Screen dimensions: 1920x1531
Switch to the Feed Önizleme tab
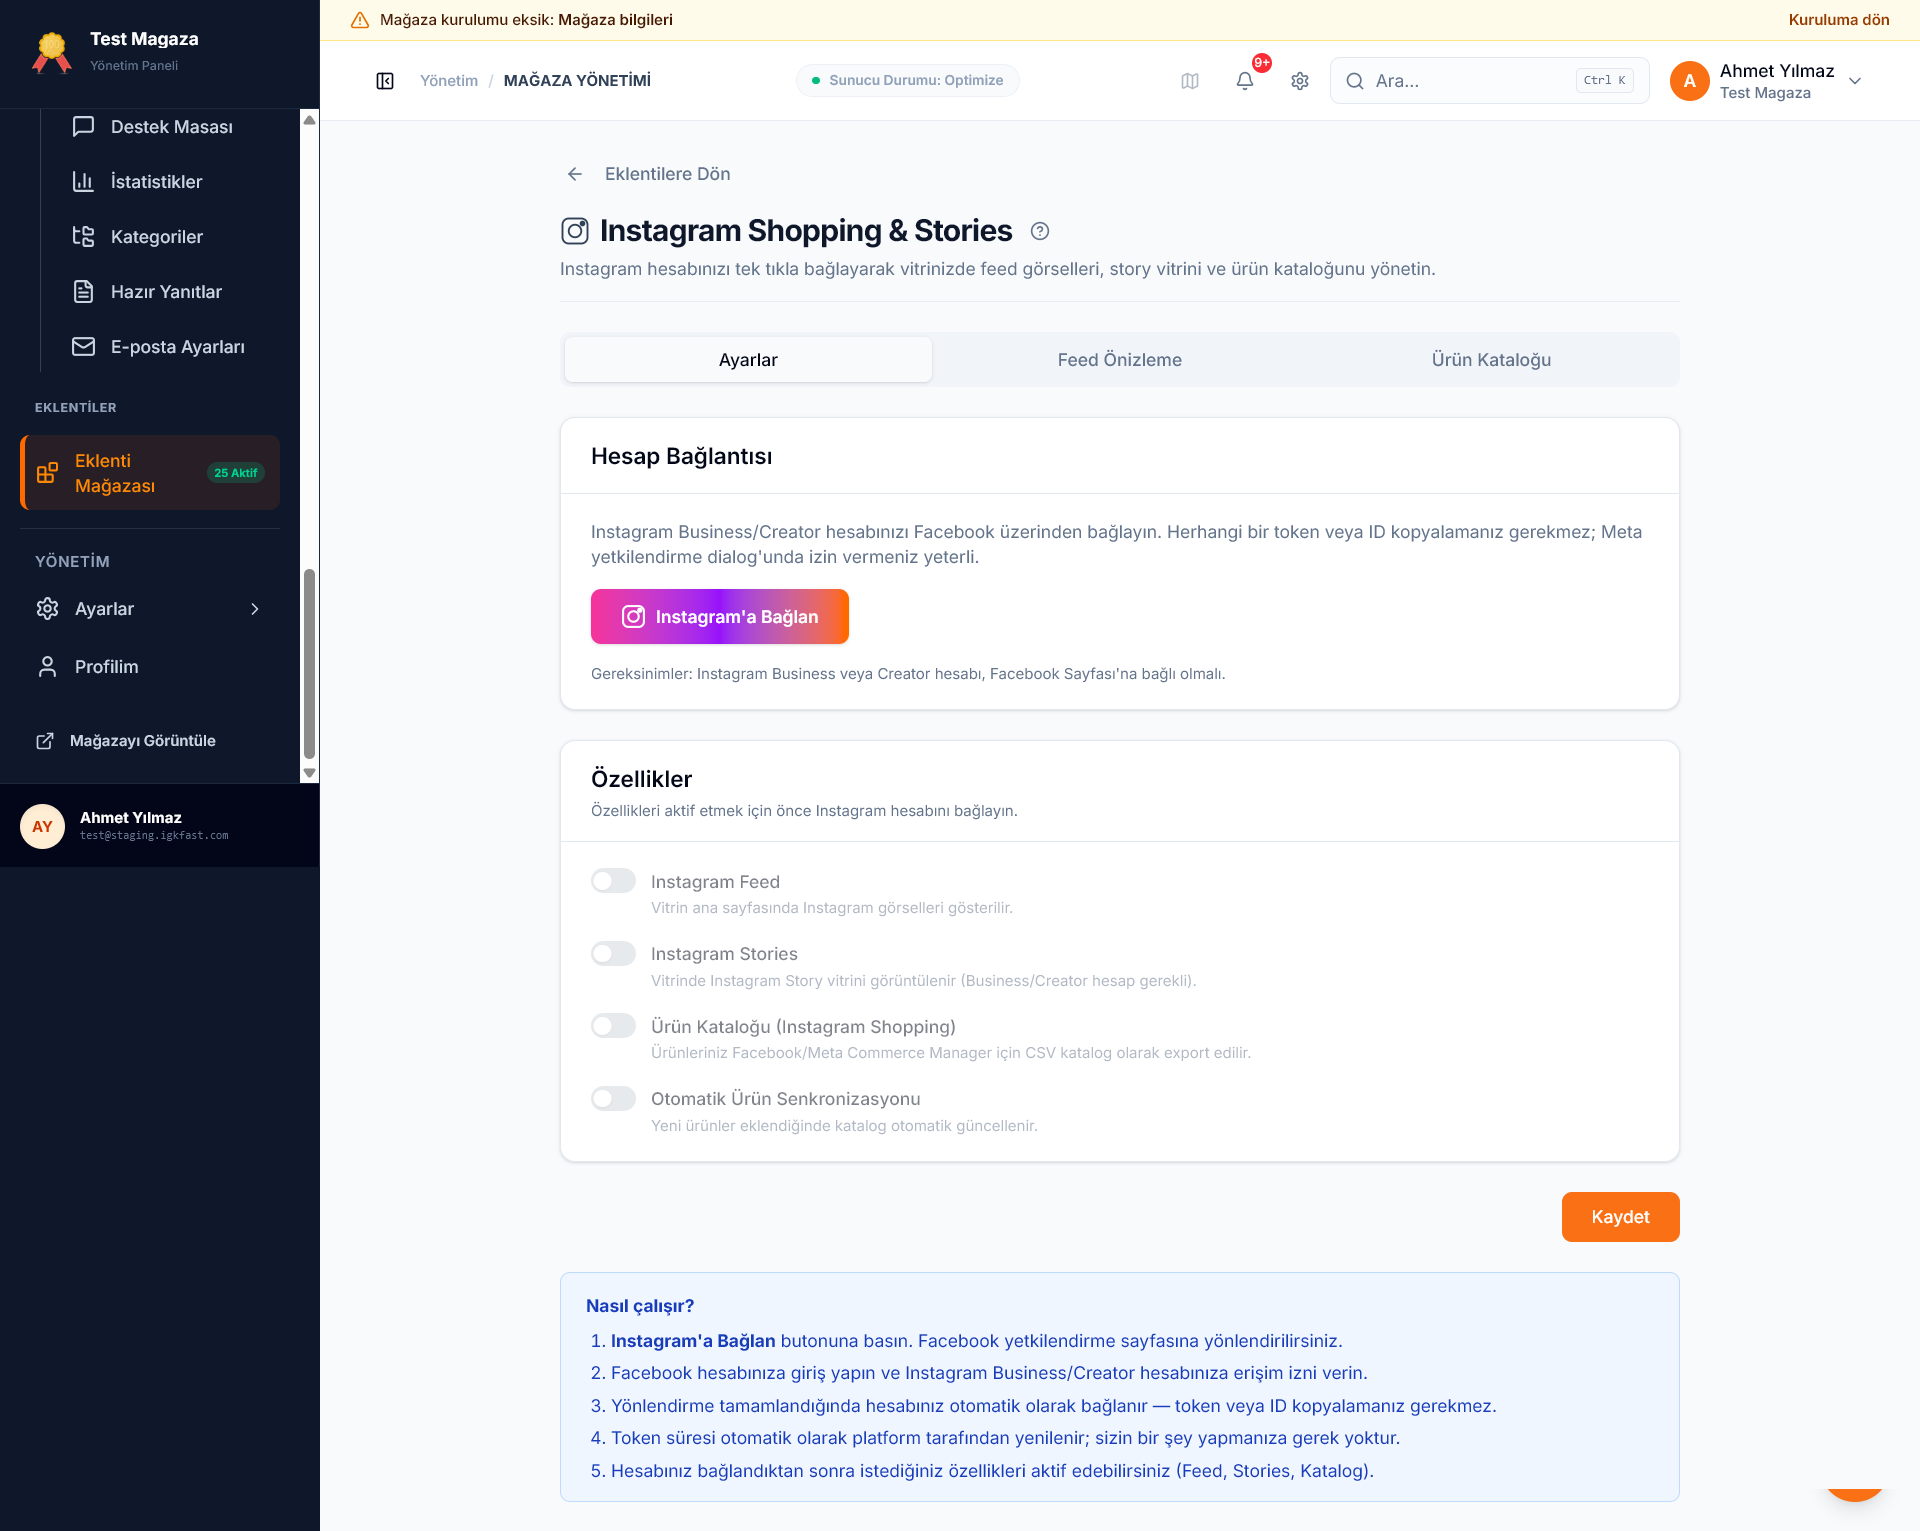(1120, 360)
